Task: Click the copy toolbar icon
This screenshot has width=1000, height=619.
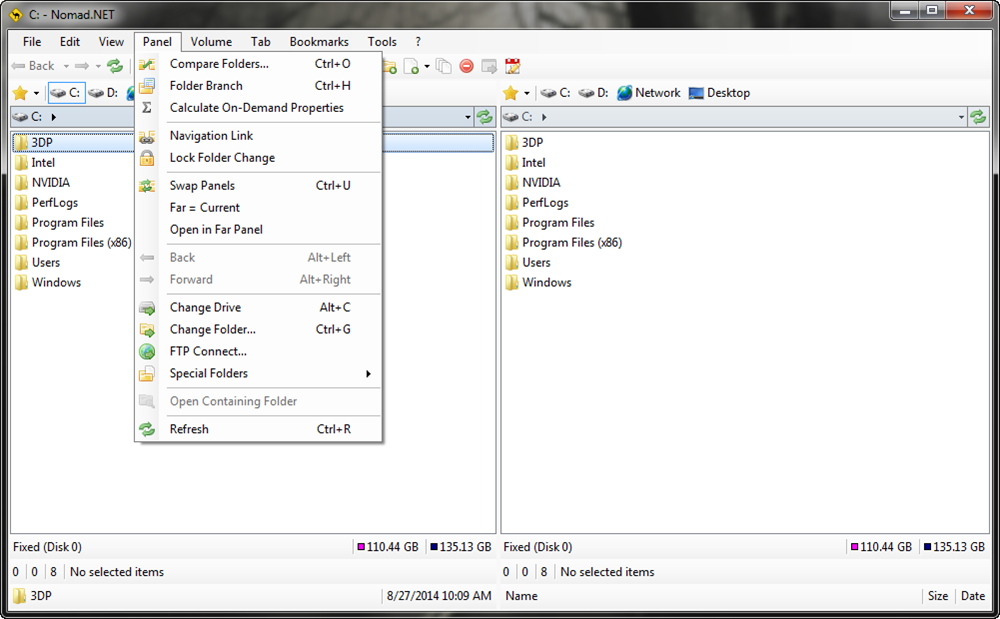Action: (443, 66)
